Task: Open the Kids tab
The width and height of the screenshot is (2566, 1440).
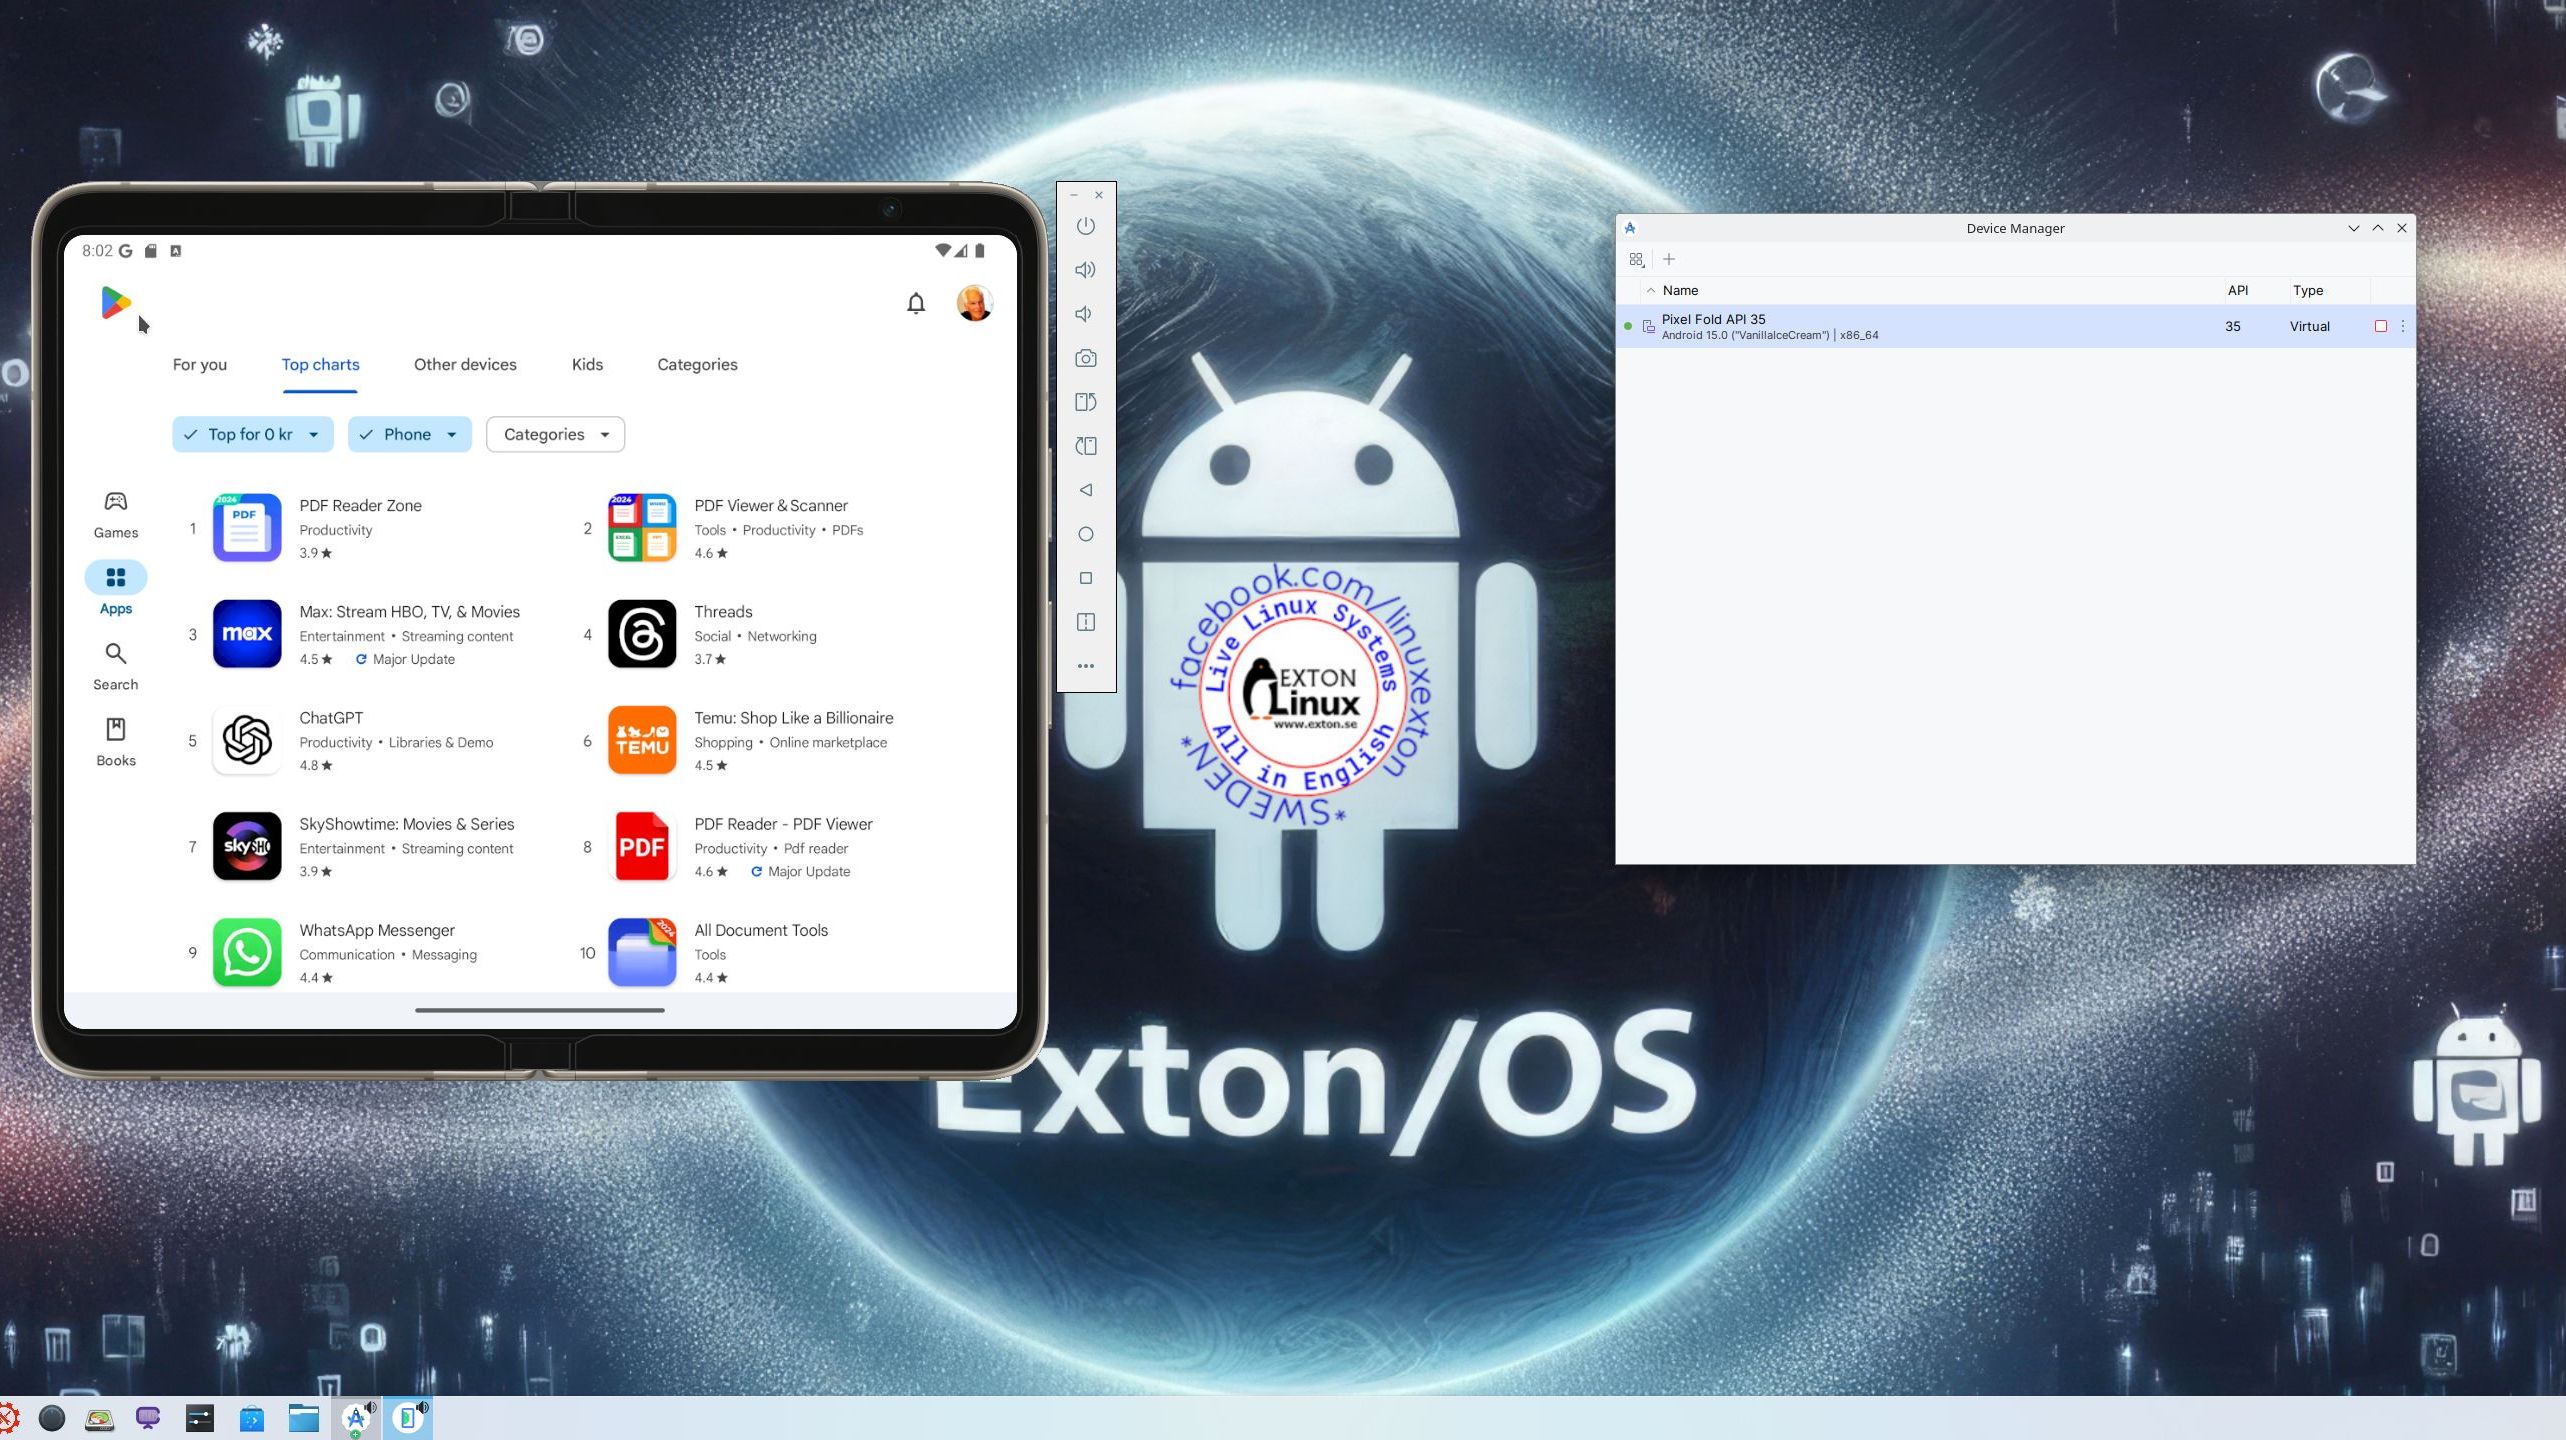Action: point(587,364)
